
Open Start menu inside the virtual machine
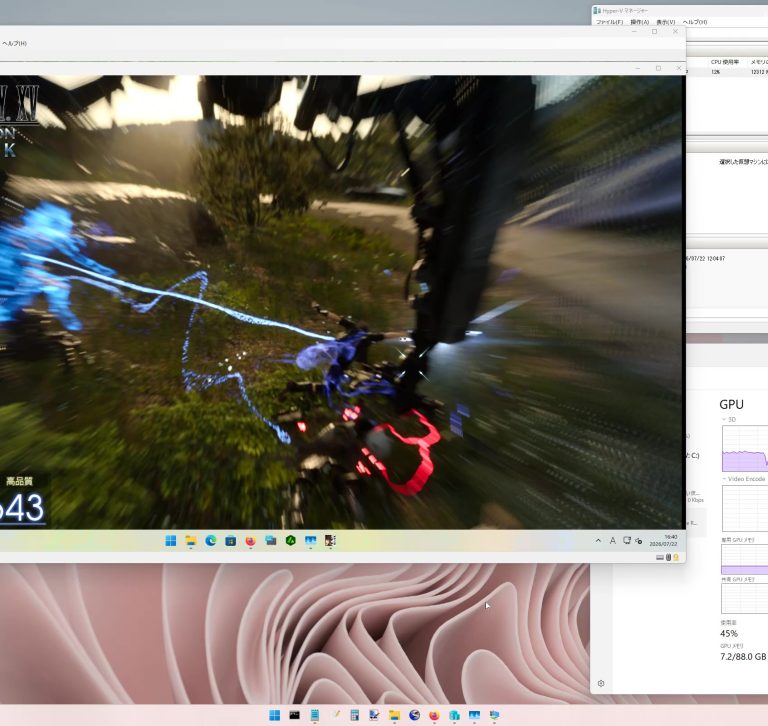point(170,540)
